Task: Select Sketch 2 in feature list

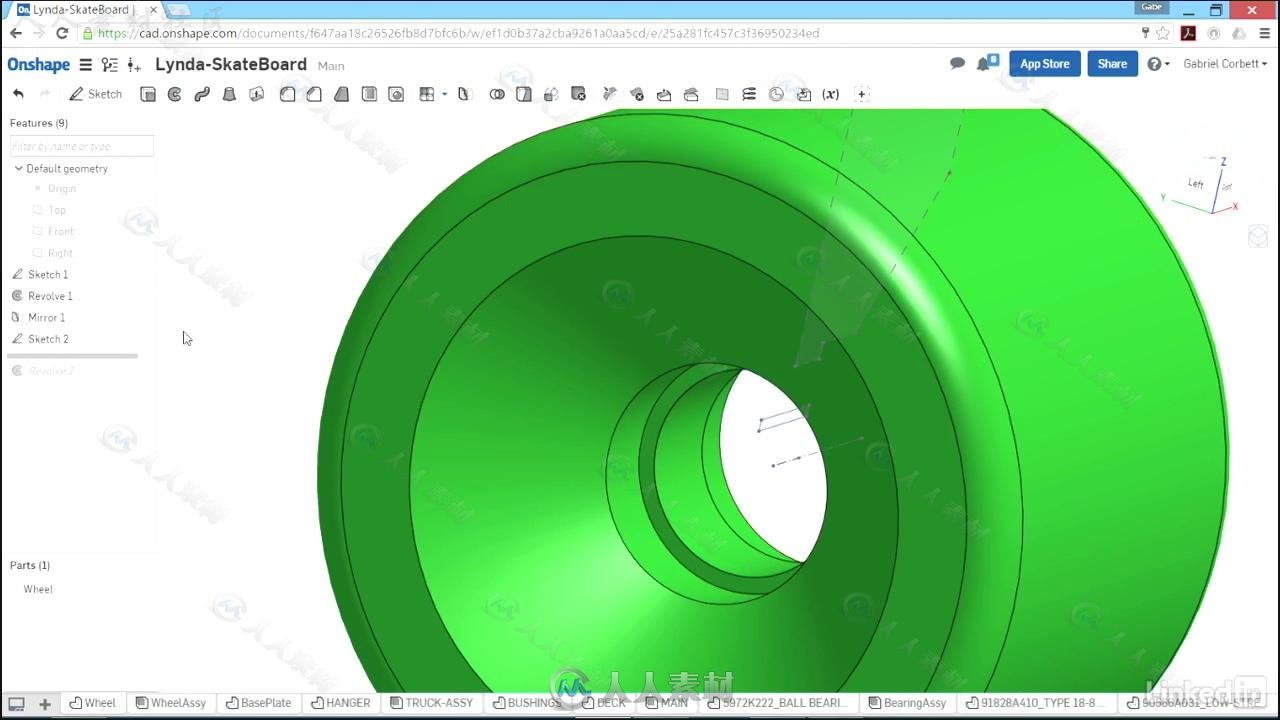Action: (48, 339)
